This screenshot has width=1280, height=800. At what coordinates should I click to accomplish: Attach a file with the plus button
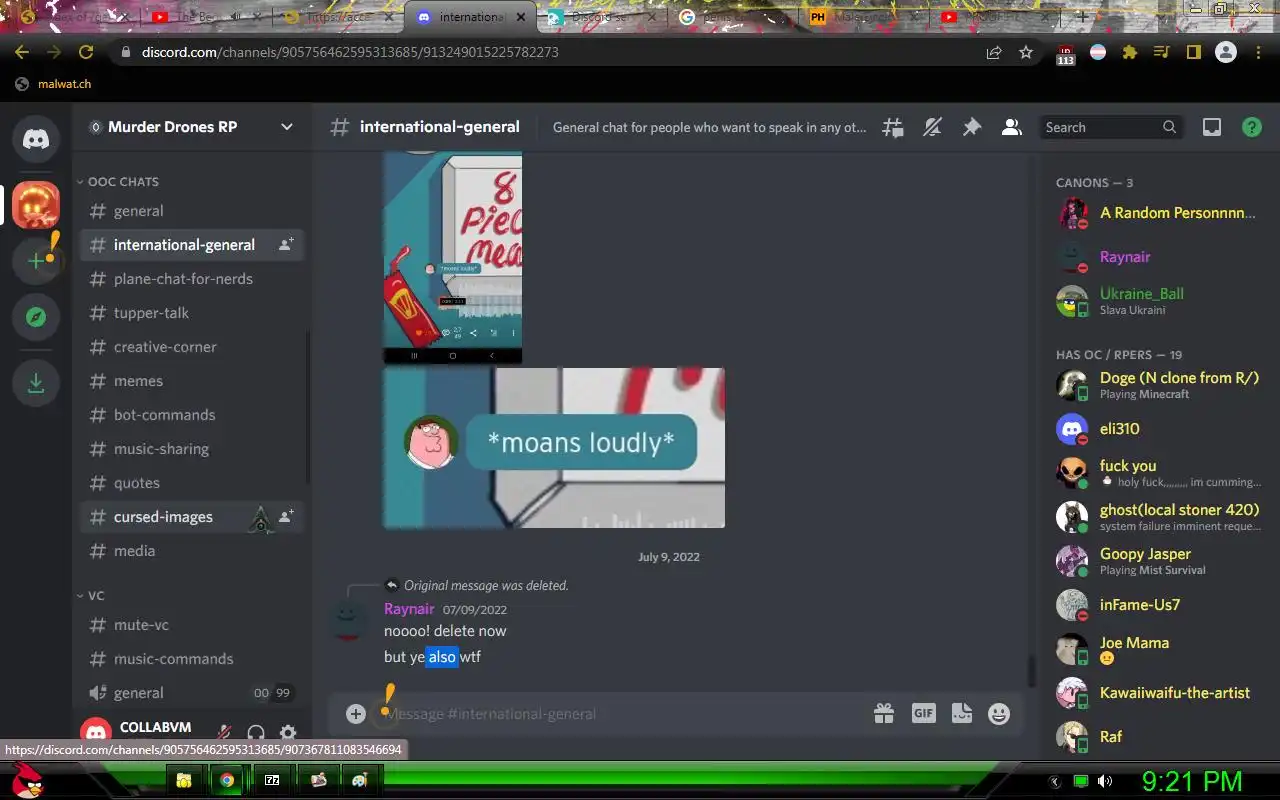(x=356, y=713)
